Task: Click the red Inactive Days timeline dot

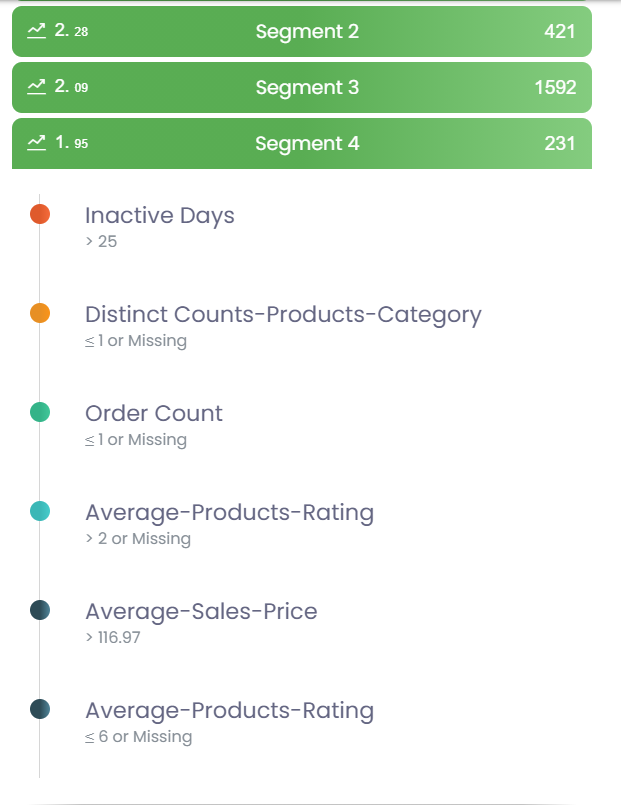Action: tap(40, 214)
